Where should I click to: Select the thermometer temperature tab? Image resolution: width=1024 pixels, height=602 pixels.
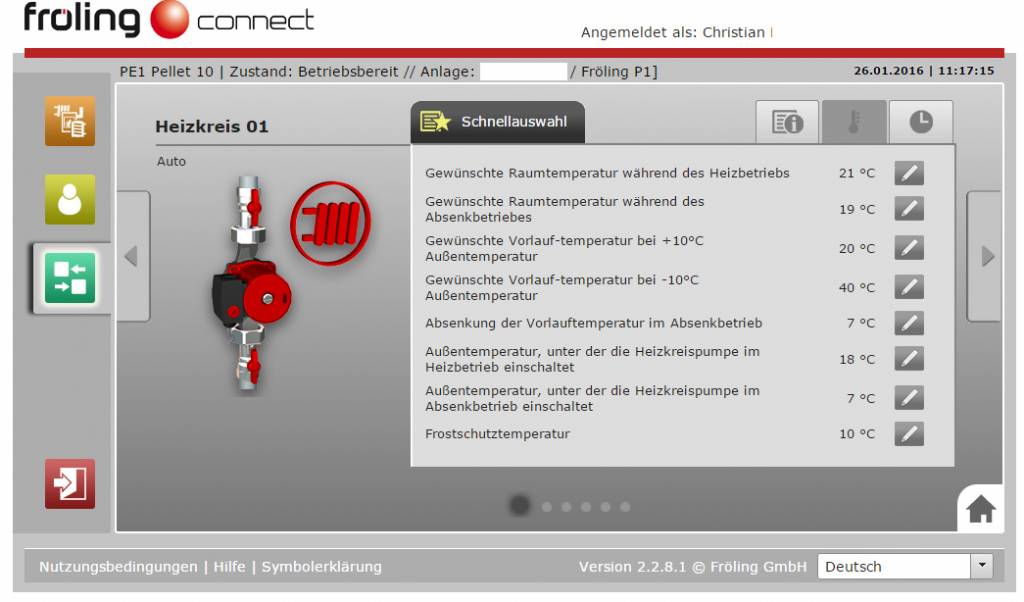click(x=854, y=122)
